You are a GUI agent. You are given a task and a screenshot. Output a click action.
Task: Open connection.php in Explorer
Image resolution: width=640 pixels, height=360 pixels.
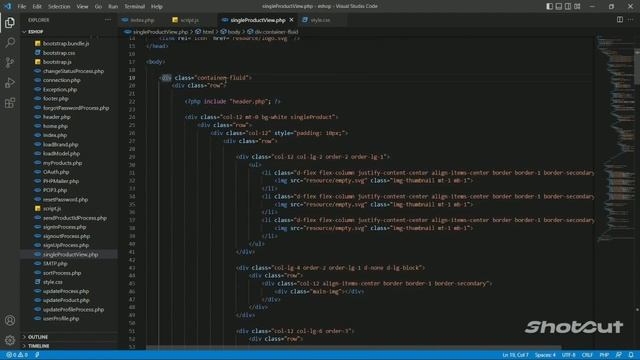coord(62,80)
